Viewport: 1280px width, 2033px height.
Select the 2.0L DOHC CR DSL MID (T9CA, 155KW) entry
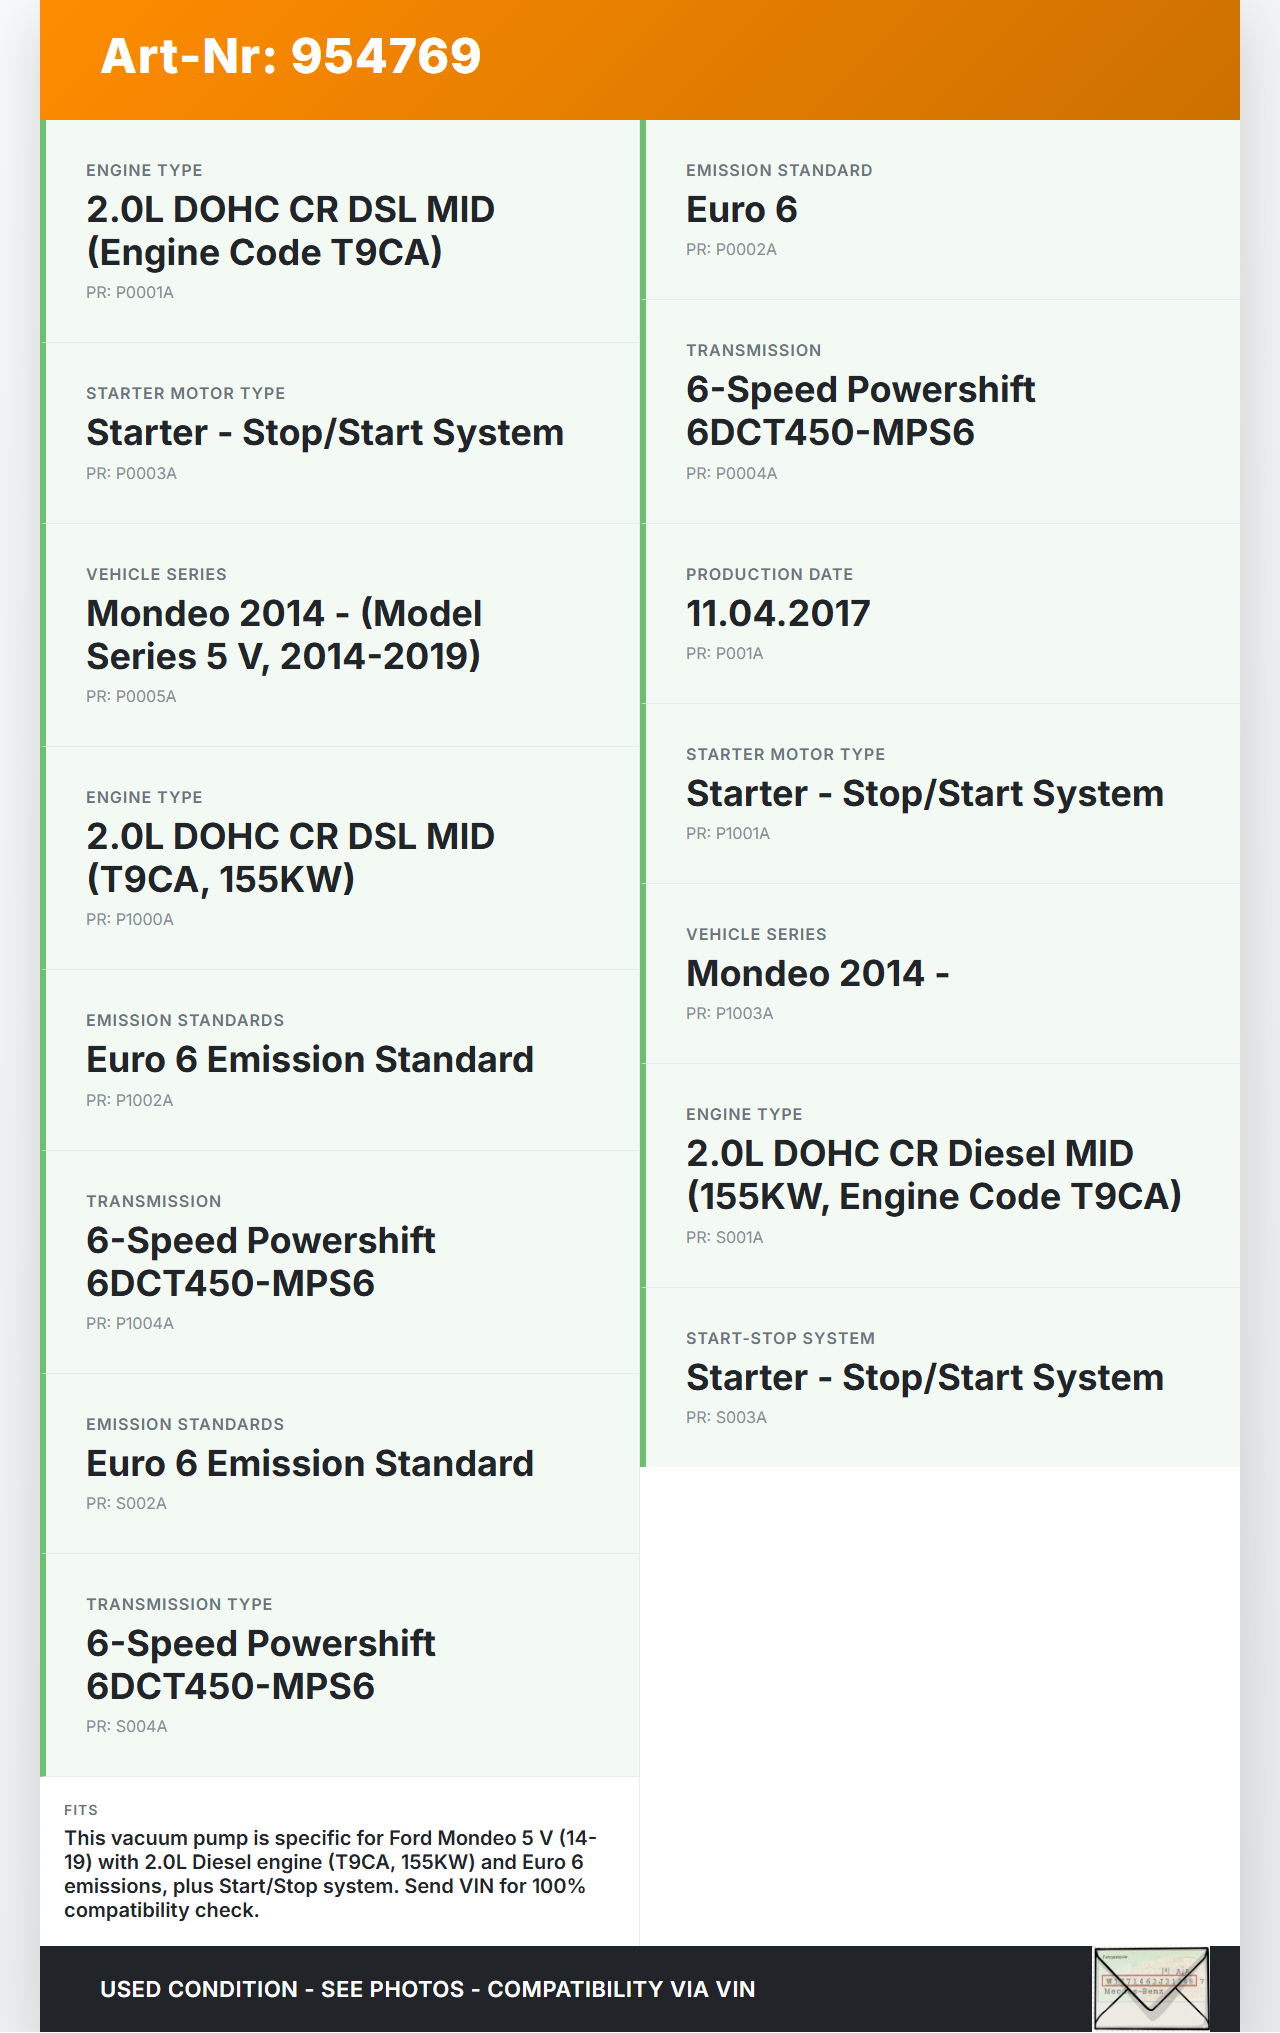(x=290, y=858)
